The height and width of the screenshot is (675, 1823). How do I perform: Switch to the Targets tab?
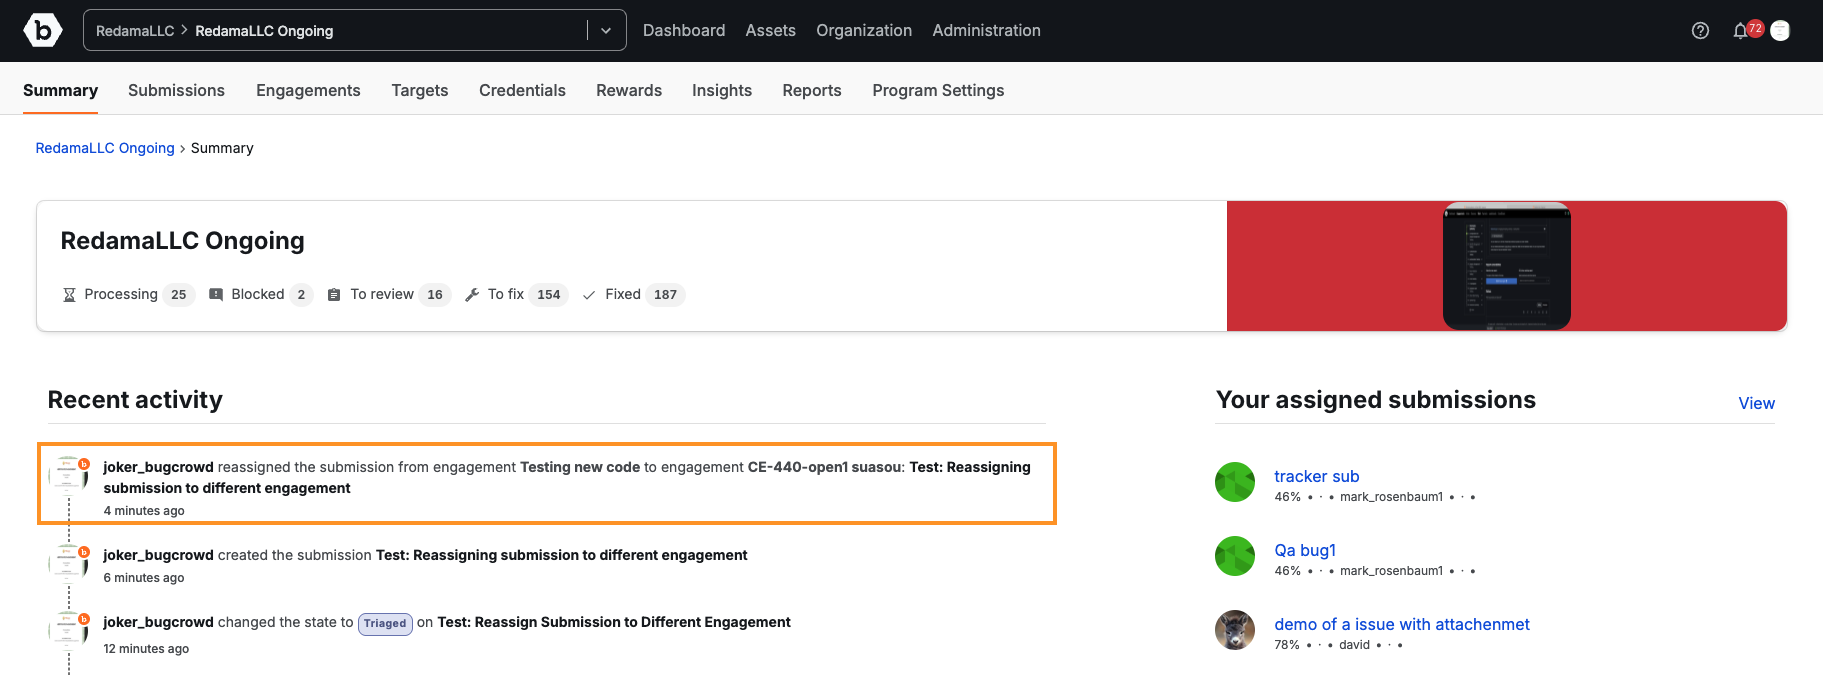pyautogui.click(x=420, y=90)
